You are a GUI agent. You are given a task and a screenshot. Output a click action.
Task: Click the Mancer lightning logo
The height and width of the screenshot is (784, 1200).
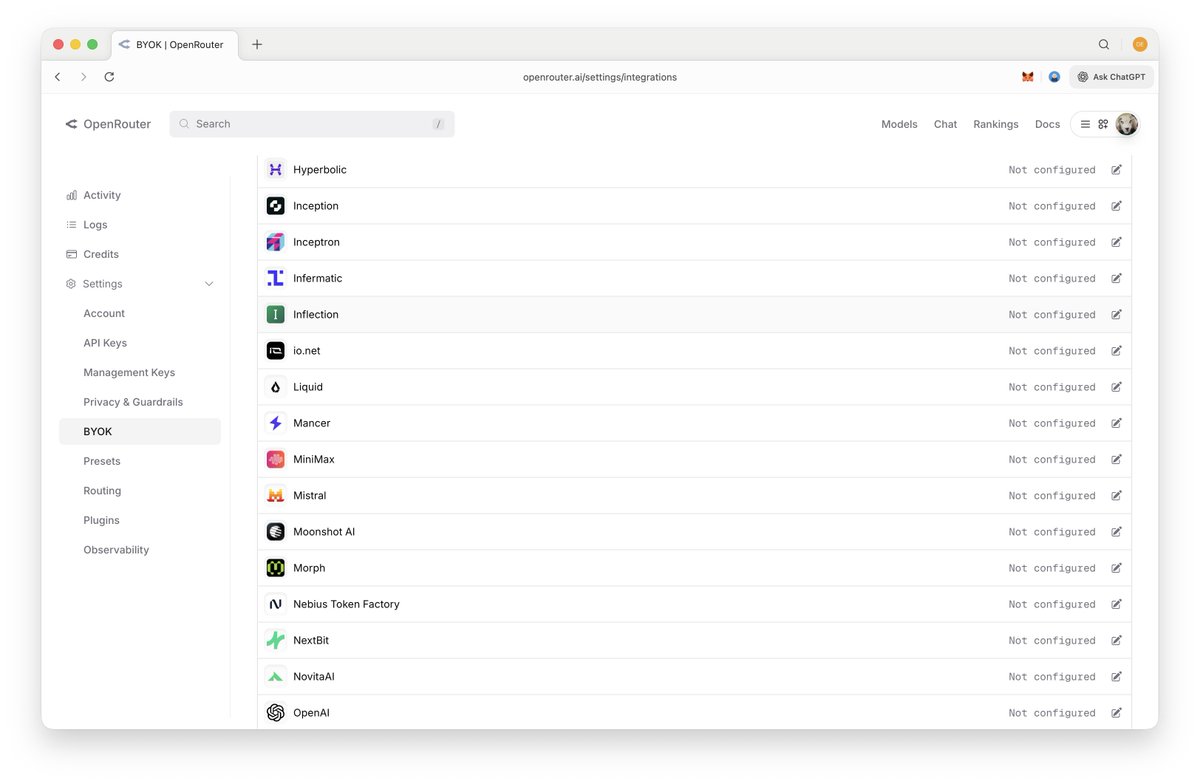coord(276,423)
